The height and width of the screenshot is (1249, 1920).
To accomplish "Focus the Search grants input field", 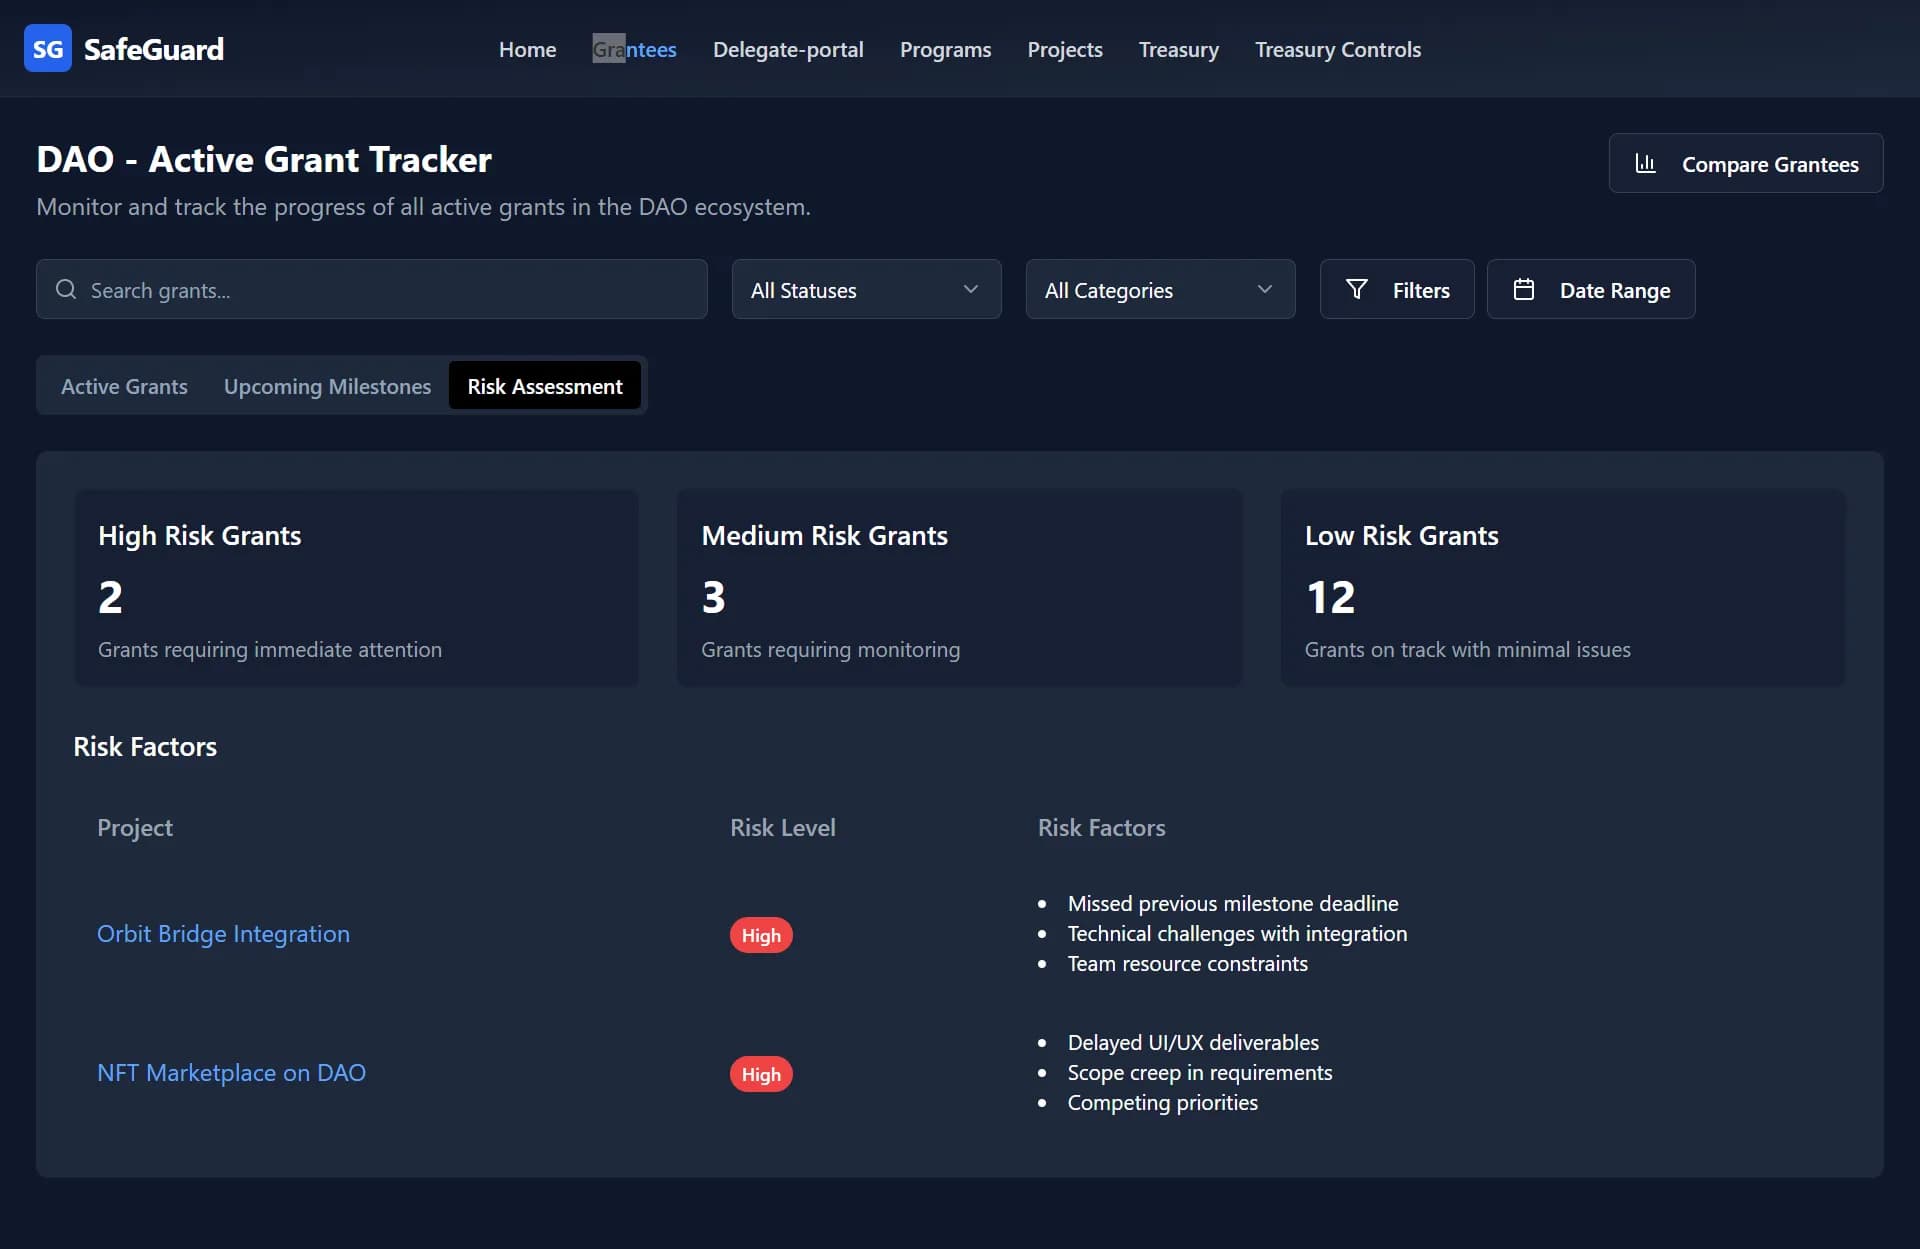I will pos(372,289).
